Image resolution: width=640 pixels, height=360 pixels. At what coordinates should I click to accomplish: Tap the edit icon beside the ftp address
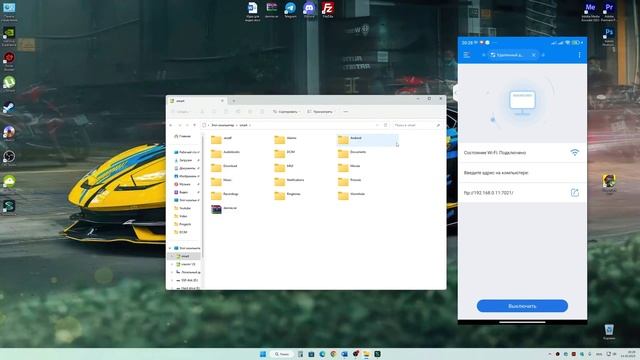(x=575, y=193)
